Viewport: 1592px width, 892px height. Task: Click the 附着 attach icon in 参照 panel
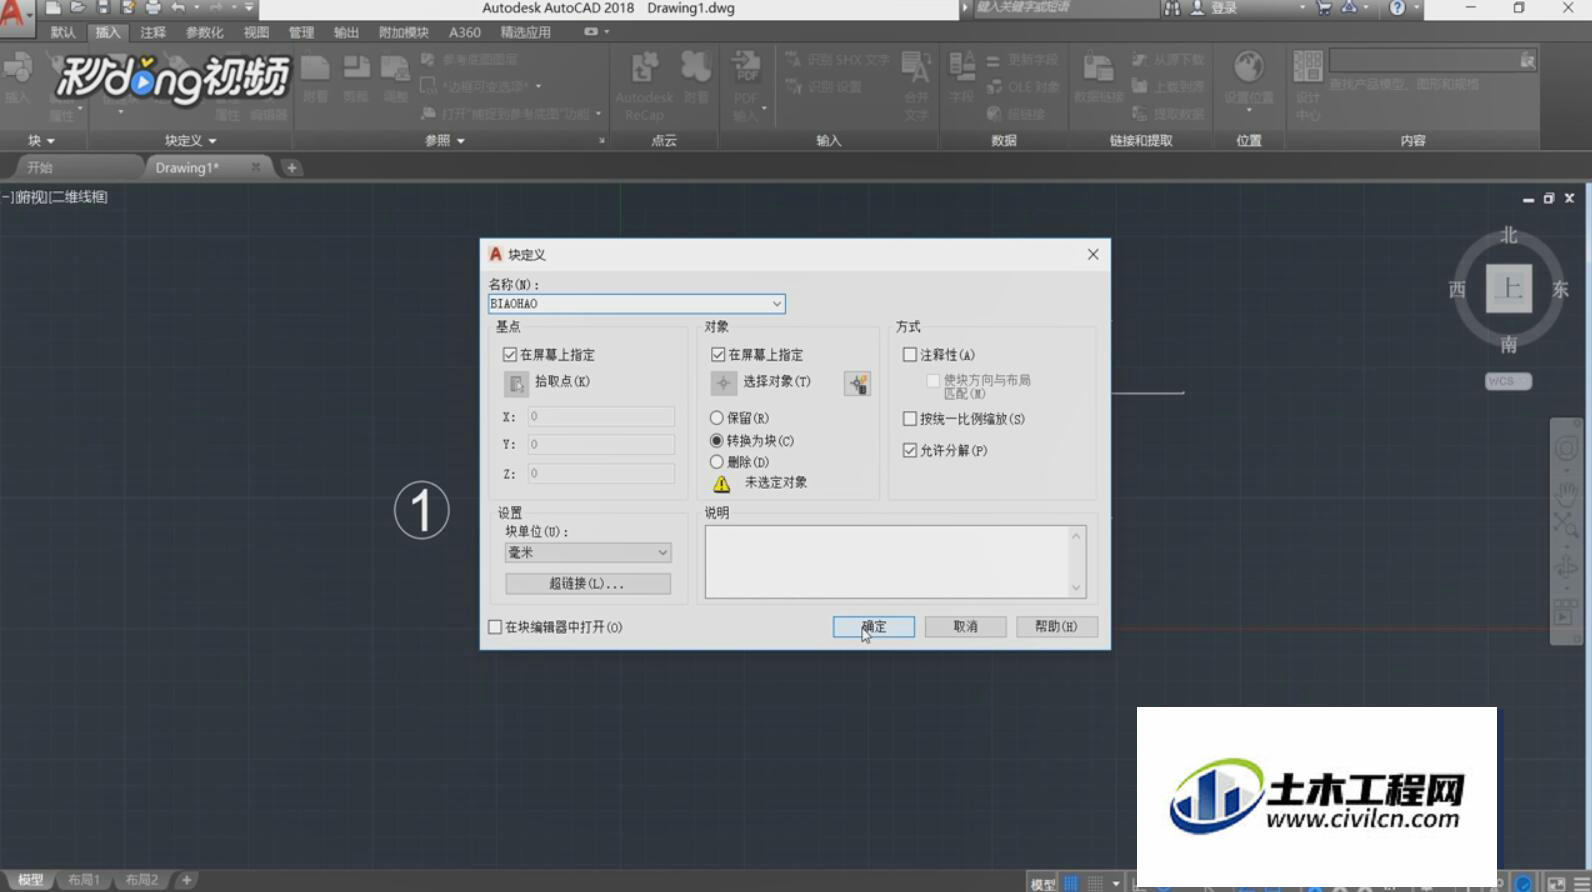(x=315, y=68)
